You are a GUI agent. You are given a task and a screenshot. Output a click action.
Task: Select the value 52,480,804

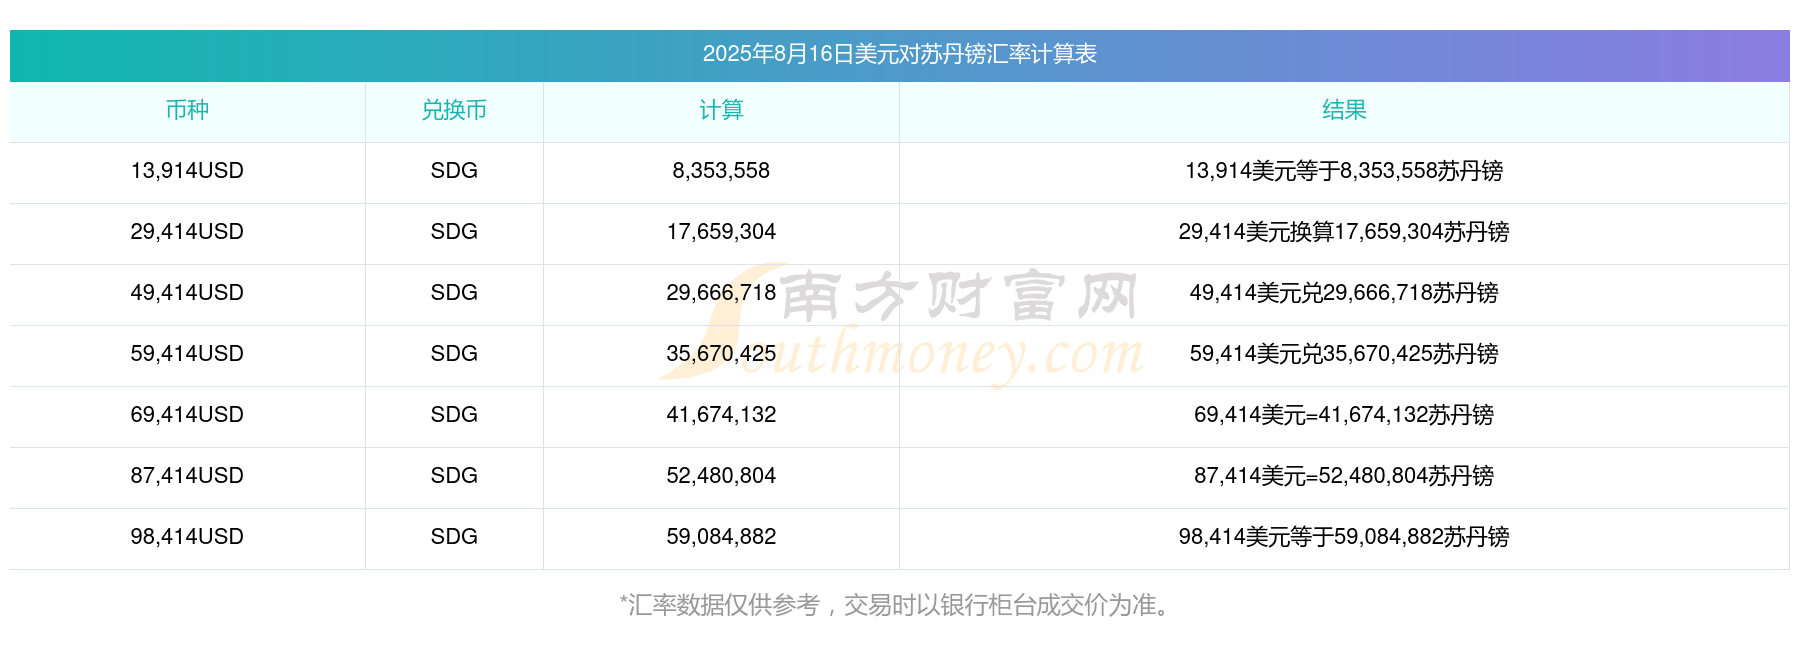721,476
